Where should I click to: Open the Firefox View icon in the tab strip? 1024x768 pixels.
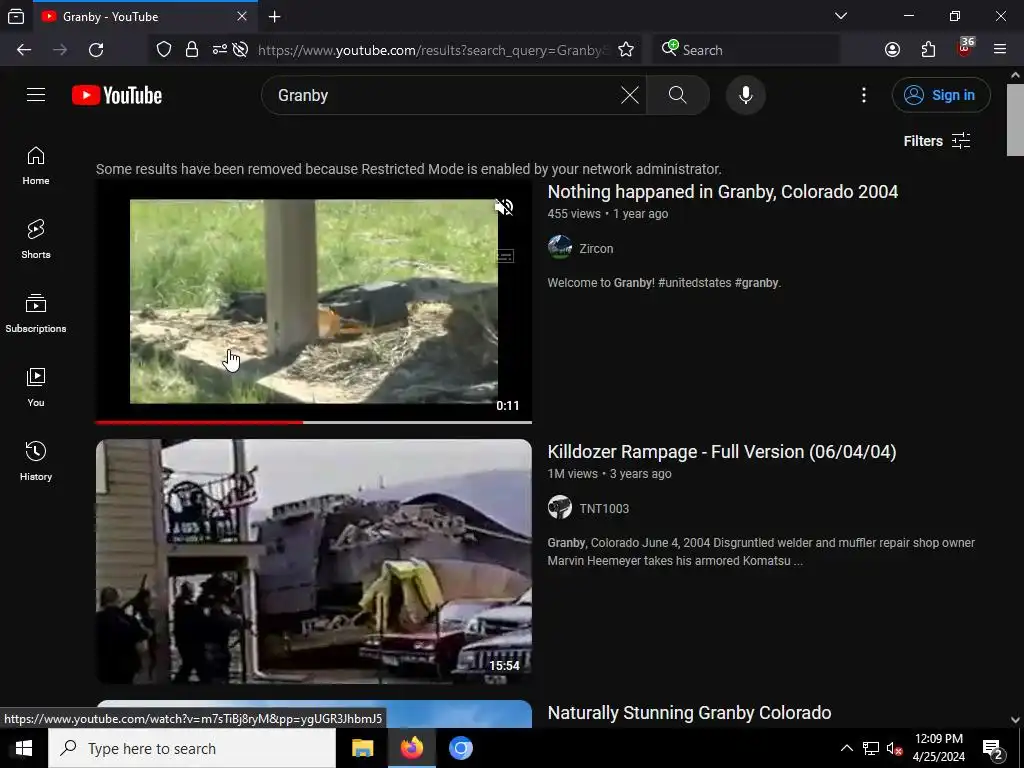click(x=16, y=17)
